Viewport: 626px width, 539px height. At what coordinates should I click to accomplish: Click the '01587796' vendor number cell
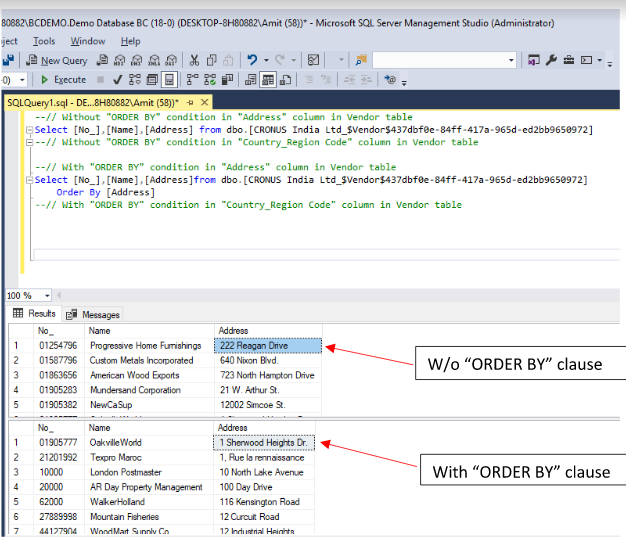click(59, 361)
